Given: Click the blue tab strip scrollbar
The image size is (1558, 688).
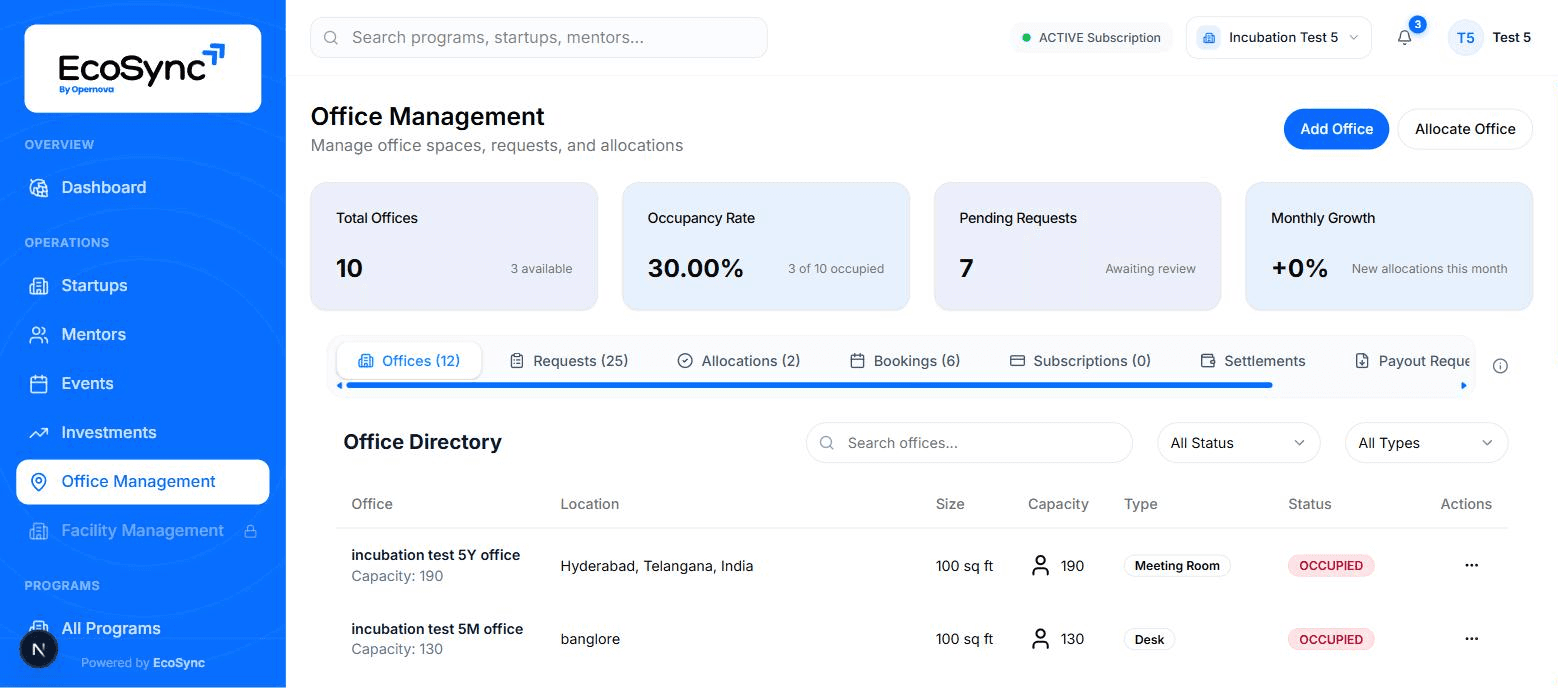Looking at the screenshot, I should tap(808, 385).
